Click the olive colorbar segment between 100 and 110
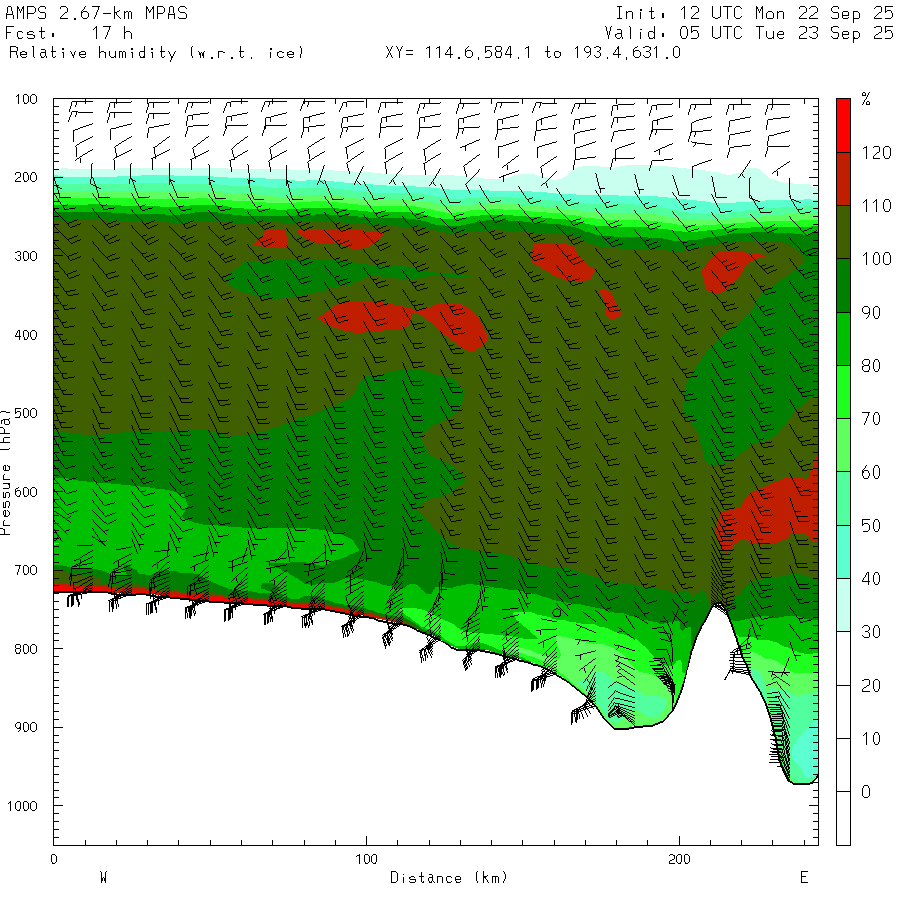The height and width of the screenshot is (900, 900). pos(843,232)
